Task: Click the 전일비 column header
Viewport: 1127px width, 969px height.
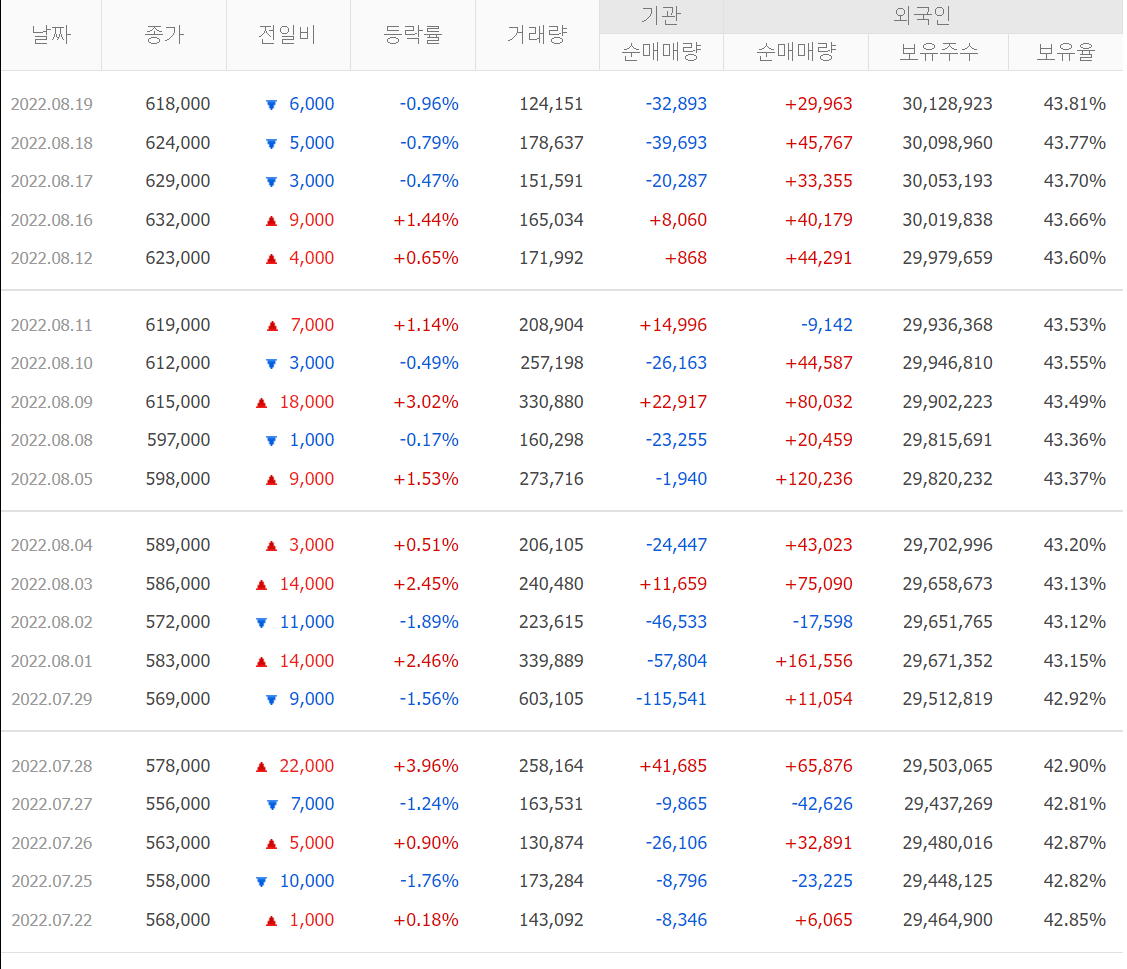Action: click(x=288, y=35)
